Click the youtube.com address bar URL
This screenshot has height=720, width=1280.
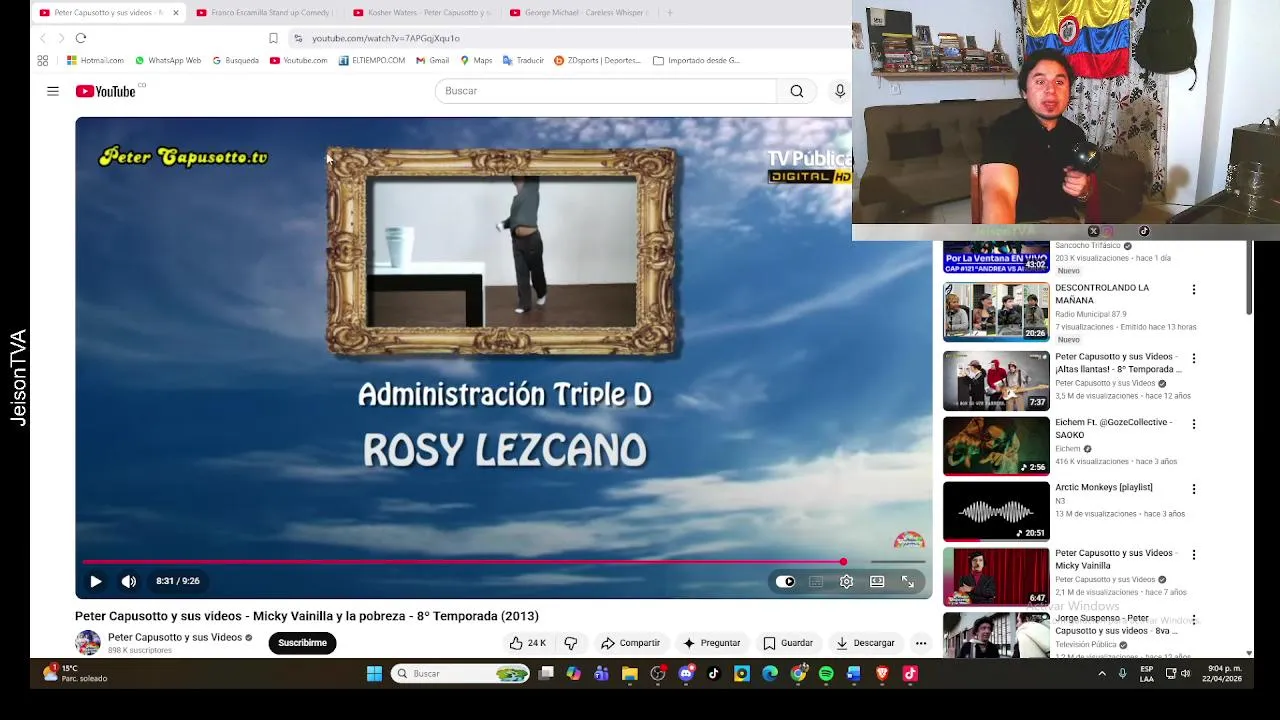[x=386, y=38]
